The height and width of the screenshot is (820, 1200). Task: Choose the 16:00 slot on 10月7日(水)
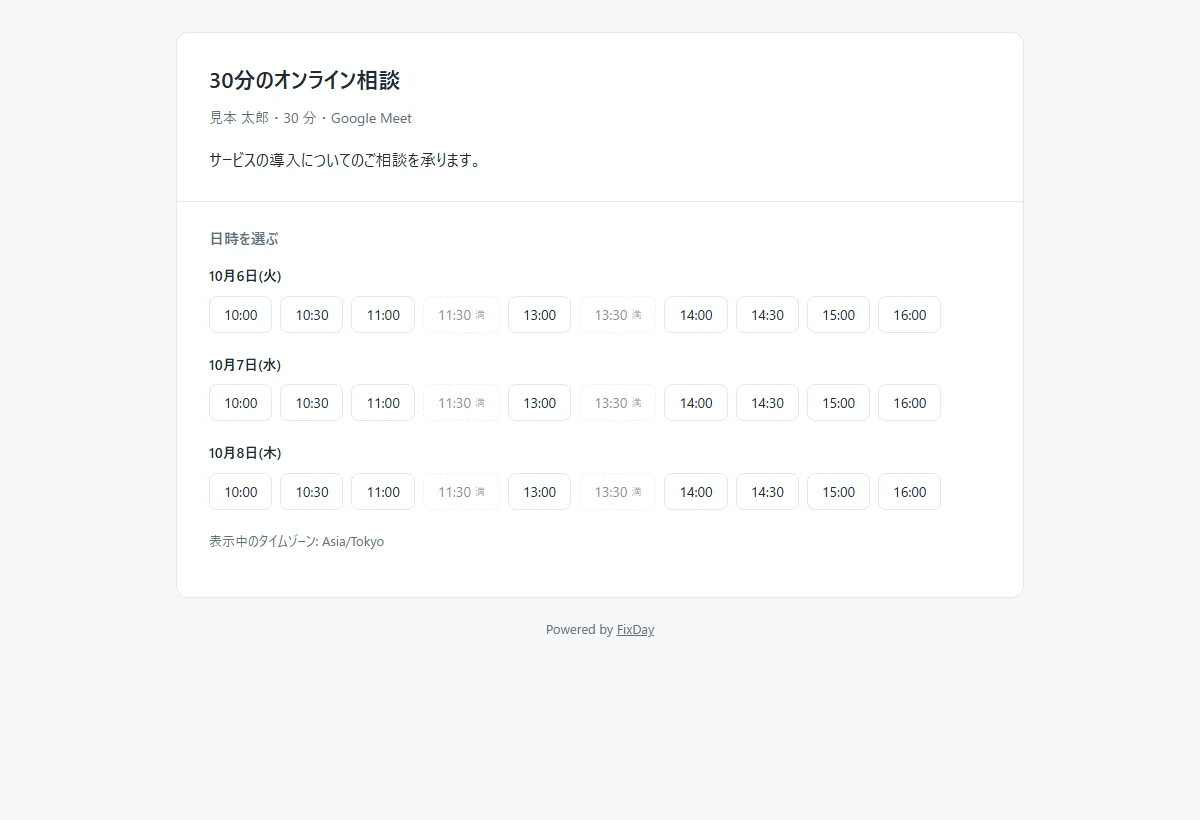point(909,403)
